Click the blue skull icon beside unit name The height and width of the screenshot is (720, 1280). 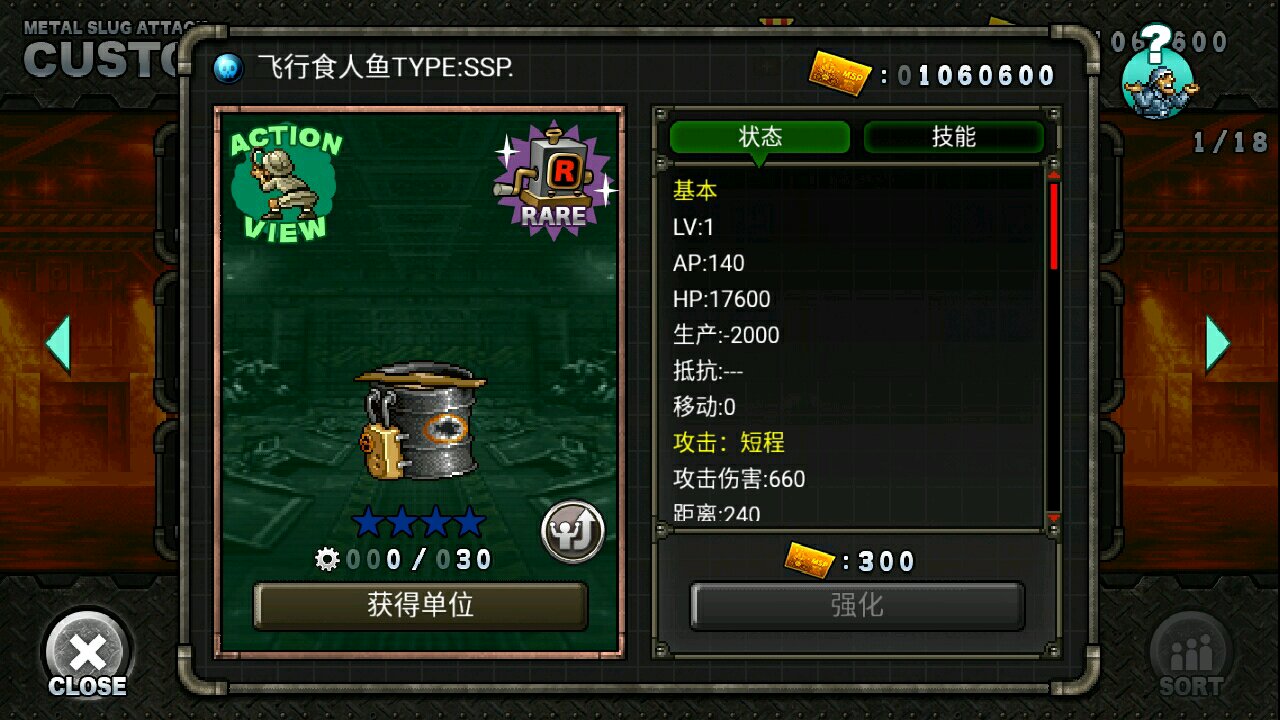click(229, 68)
